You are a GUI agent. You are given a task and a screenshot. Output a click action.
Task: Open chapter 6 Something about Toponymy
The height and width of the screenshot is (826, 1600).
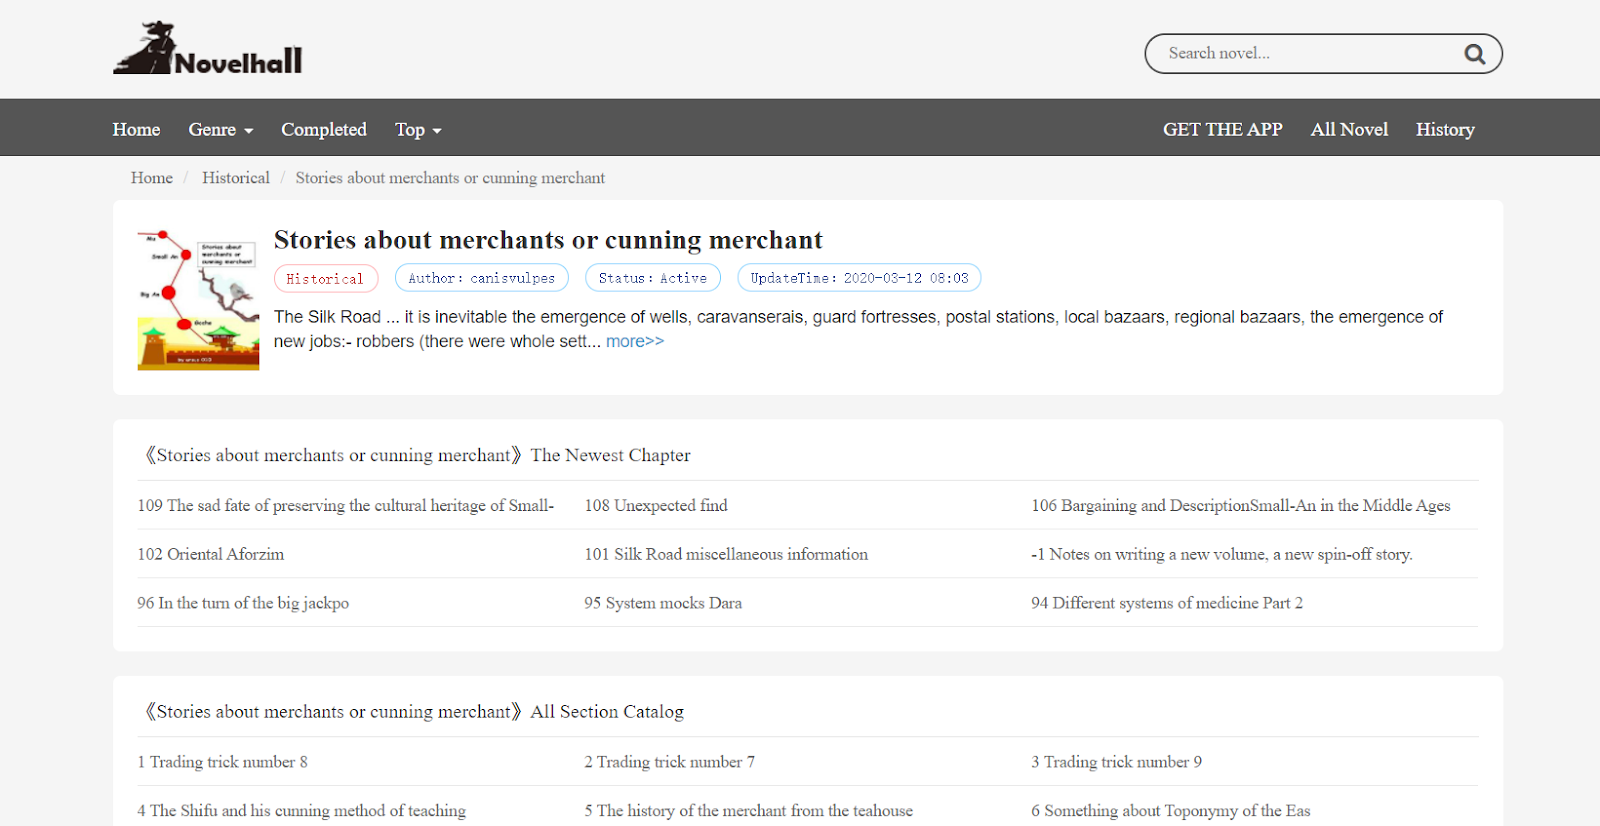tap(1171, 811)
